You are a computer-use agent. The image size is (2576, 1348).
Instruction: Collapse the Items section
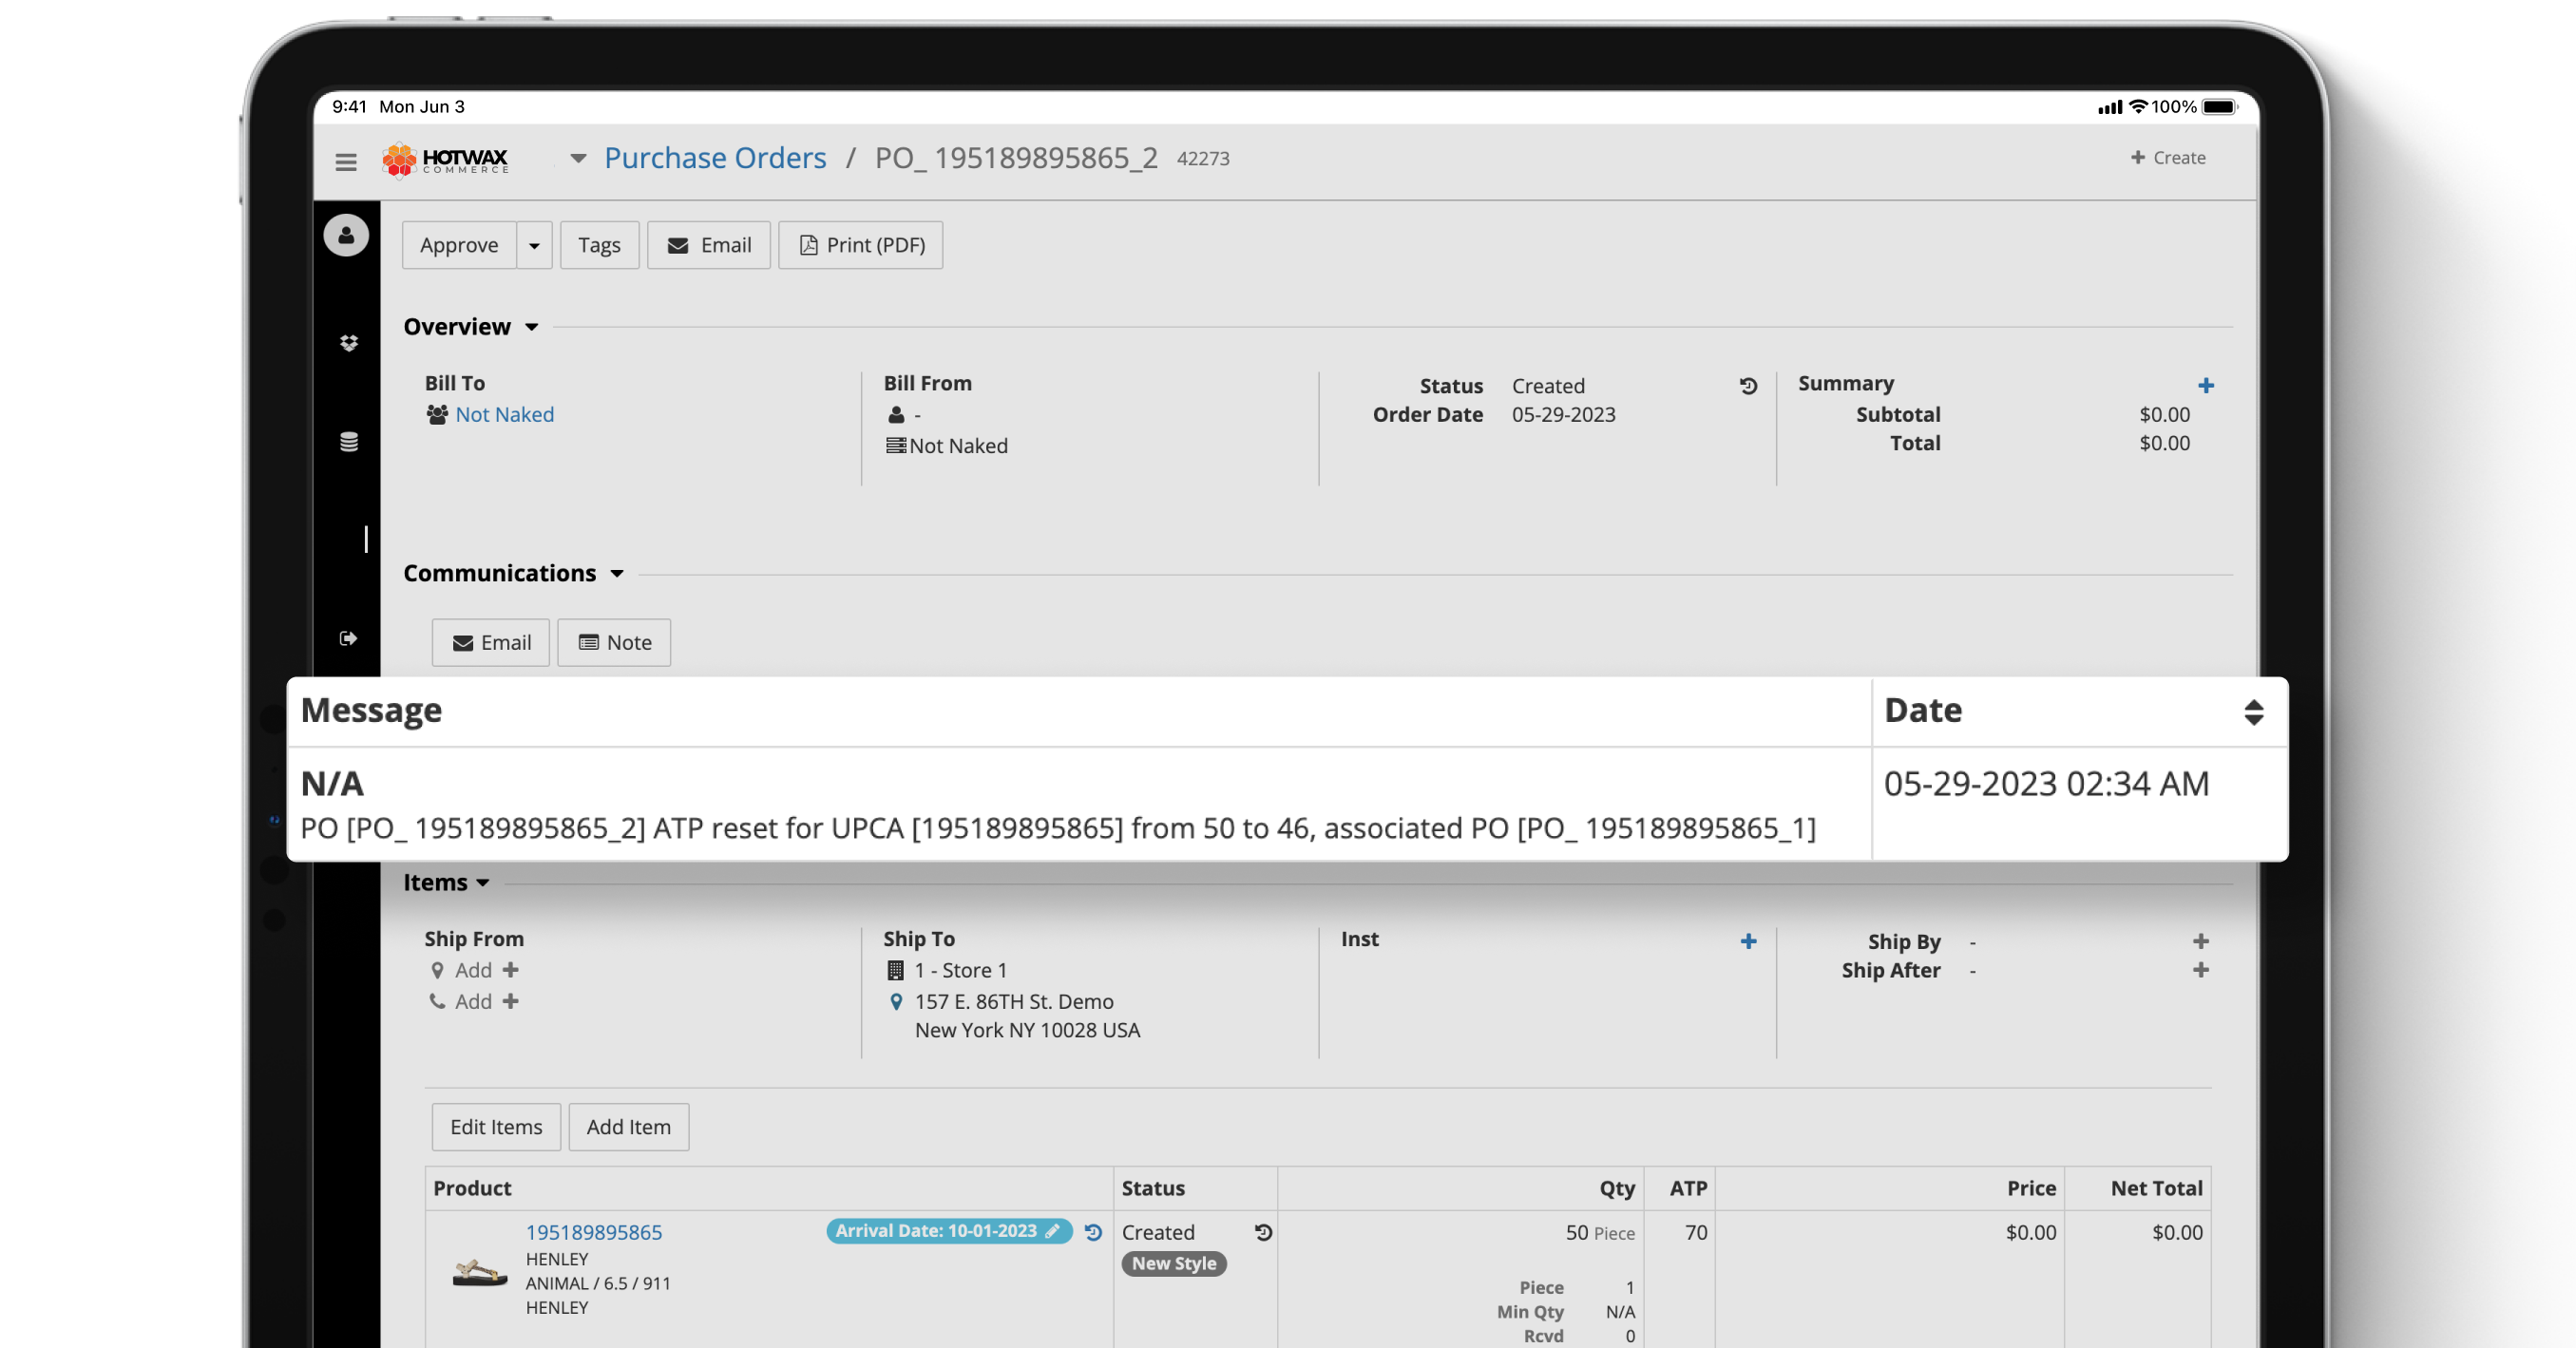(483, 882)
